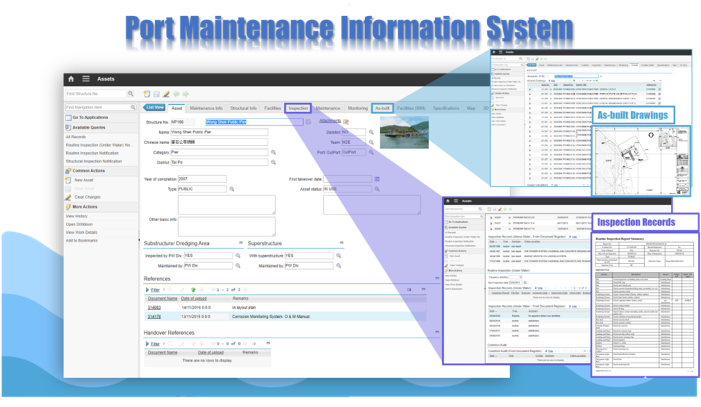Click the Home icon in the header
Screen dimensions: 701x407
[x=71, y=78]
